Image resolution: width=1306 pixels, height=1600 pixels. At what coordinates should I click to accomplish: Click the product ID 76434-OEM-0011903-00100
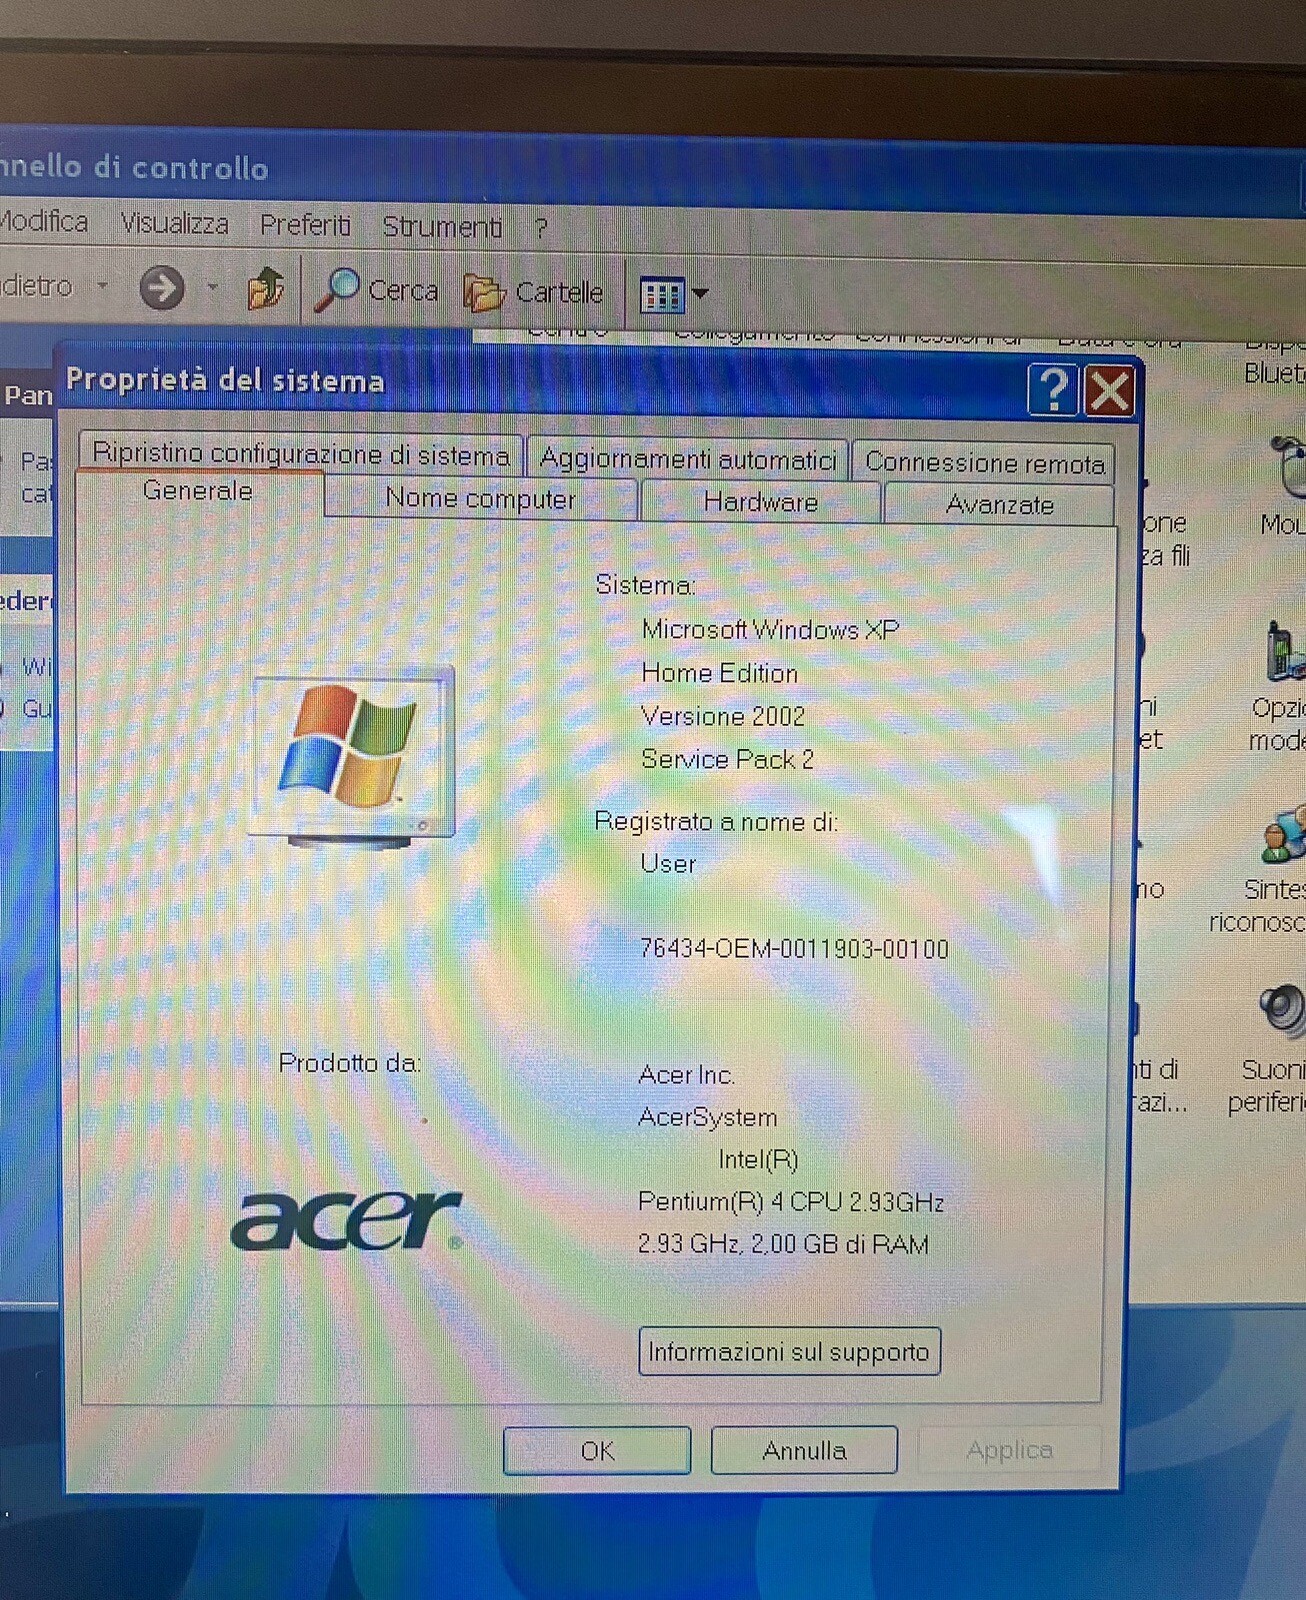point(794,948)
